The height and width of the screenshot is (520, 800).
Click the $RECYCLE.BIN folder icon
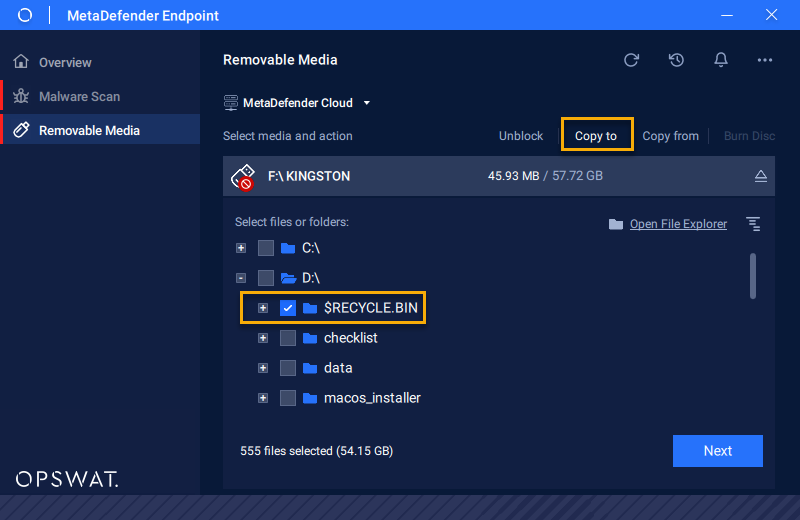click(x=310, y=308)
